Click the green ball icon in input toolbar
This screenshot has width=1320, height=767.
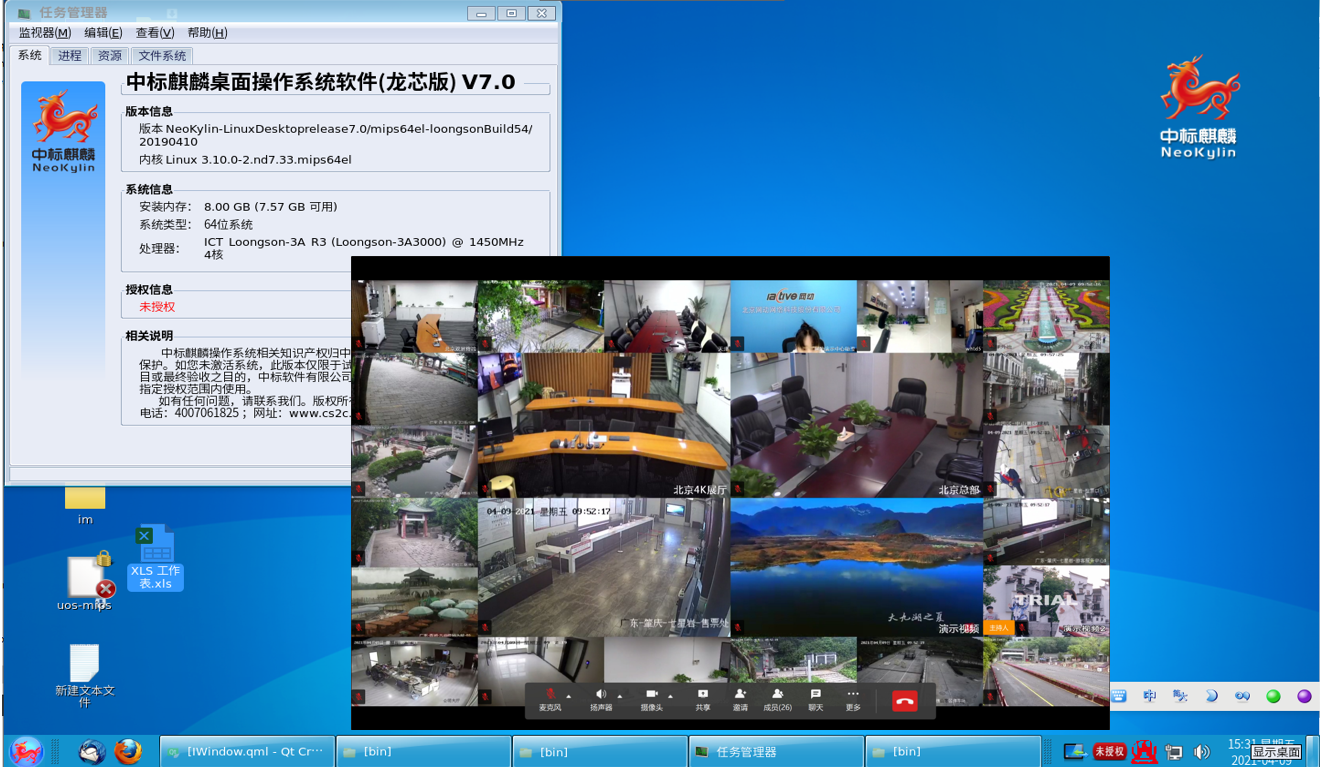tap(1273, 696)
